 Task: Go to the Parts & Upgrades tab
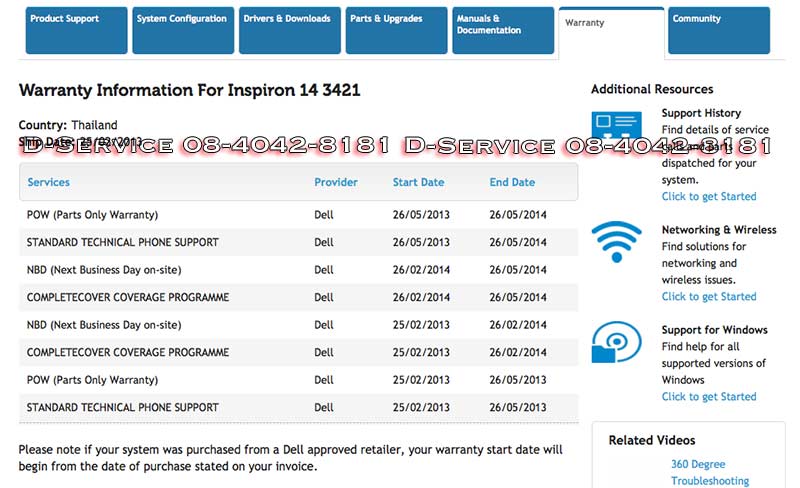(x=394, y=30)
